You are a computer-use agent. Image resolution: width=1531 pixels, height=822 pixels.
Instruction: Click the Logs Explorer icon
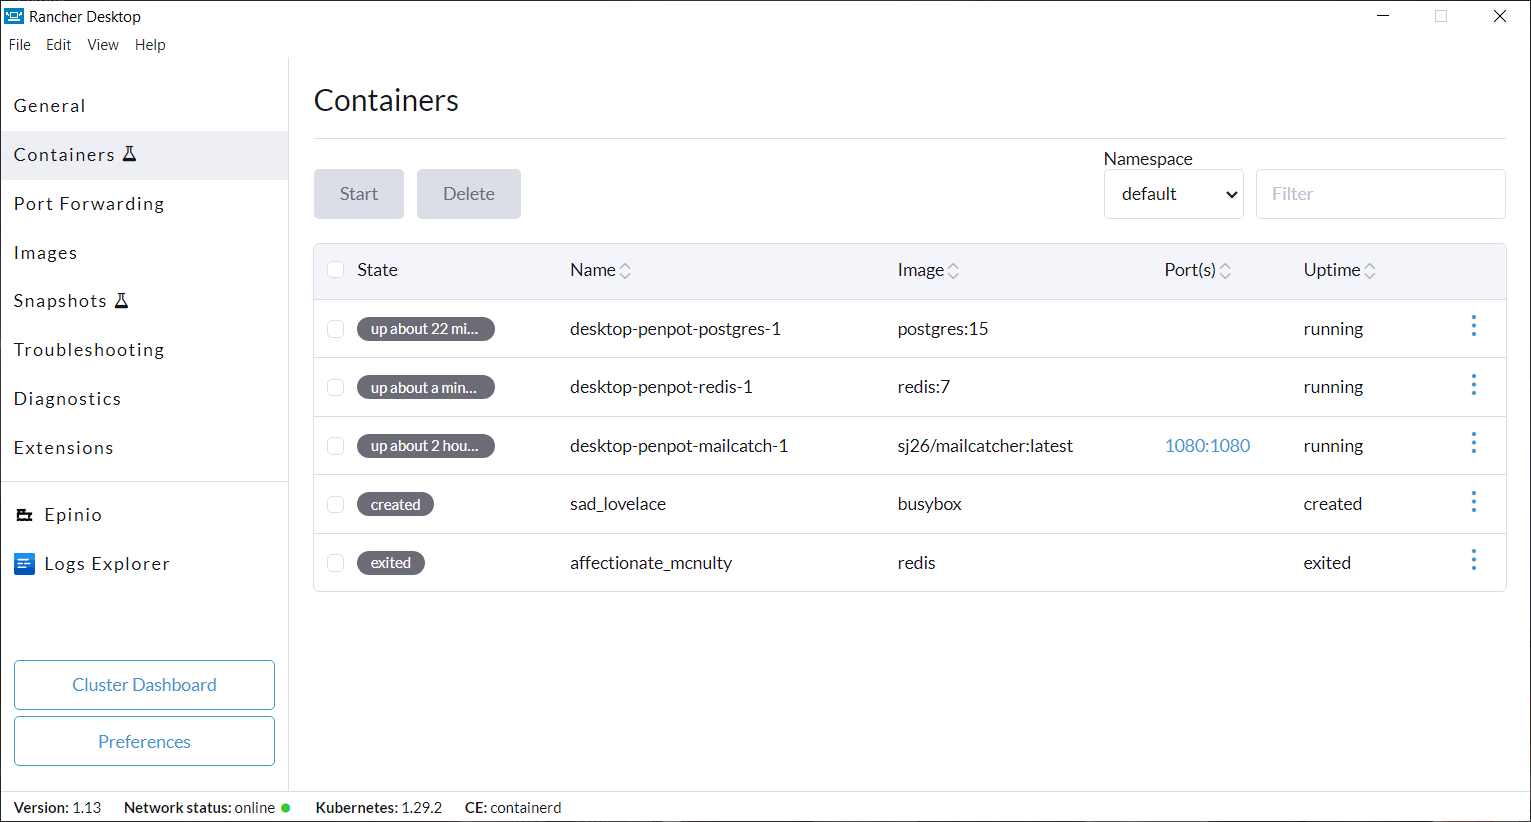pyautogui.click(x=25, y=564)
